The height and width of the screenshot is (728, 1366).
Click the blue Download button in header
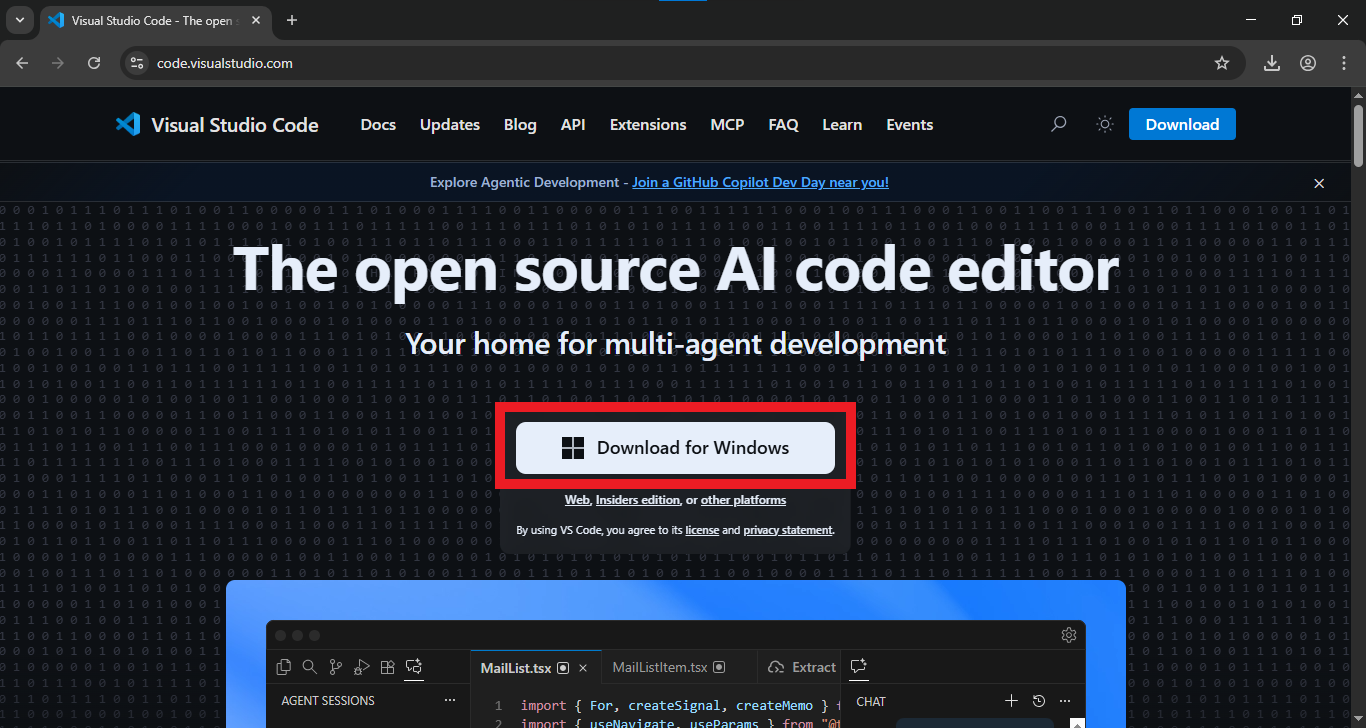(x=1182, y=124)
